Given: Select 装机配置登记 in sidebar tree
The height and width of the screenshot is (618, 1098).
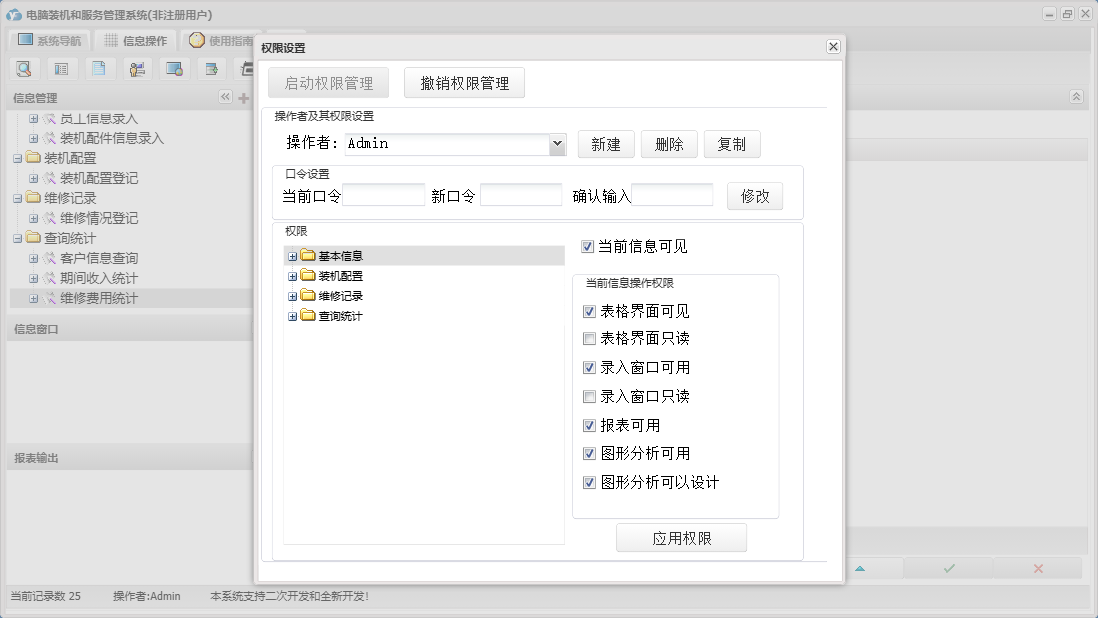Looking at the screenshot, I should click(x=99, y=178).
